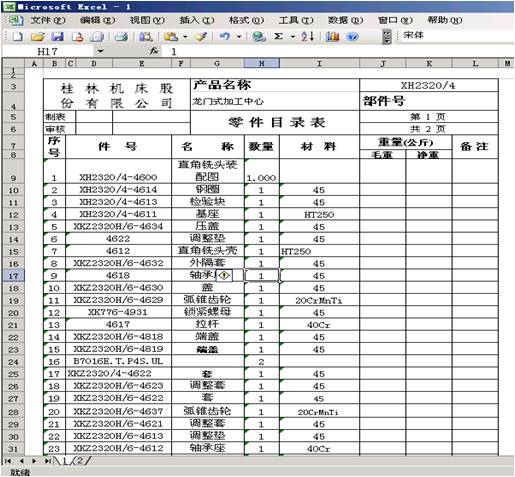This screenshot has width=515, height=477.
Task: Expand the Name Box dropdown arrow
Action: [100, 51]
